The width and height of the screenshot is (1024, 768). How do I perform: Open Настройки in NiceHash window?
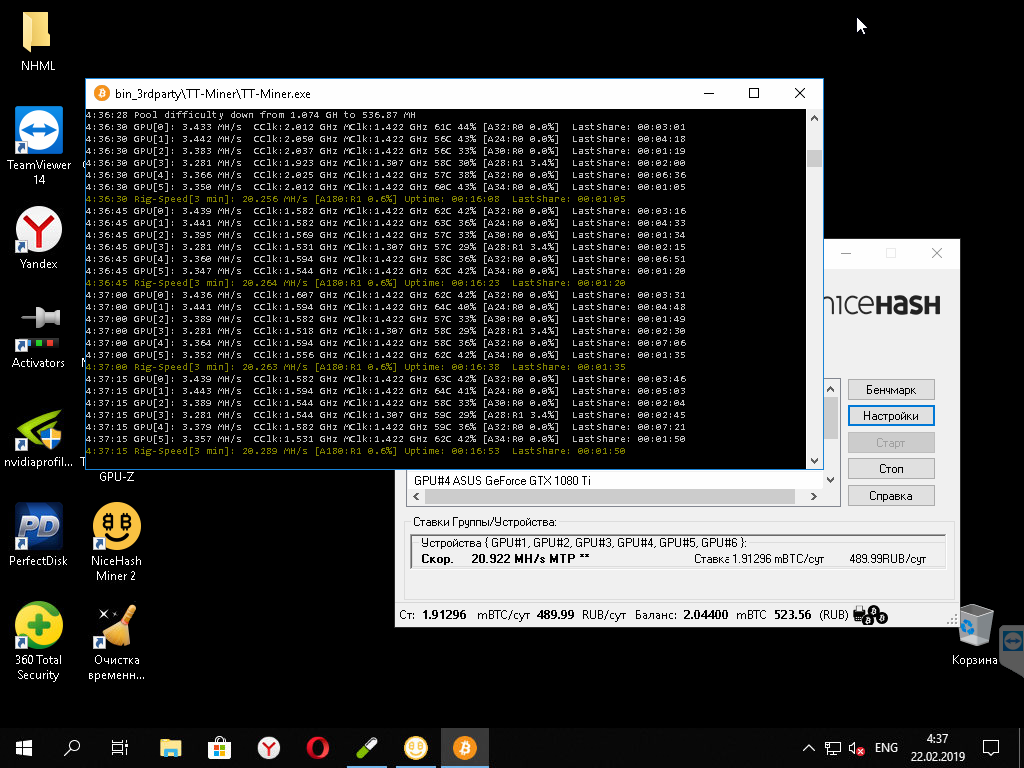(x=891, y=416)
